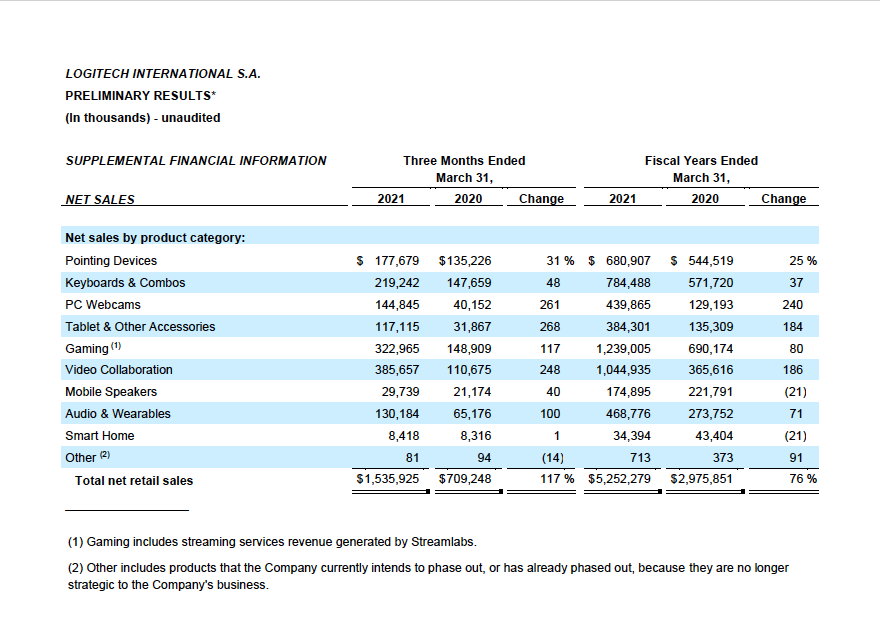Click '(In thousands) - unaudited' text
This screenshot has height=633, width=880.
(143, 118)
